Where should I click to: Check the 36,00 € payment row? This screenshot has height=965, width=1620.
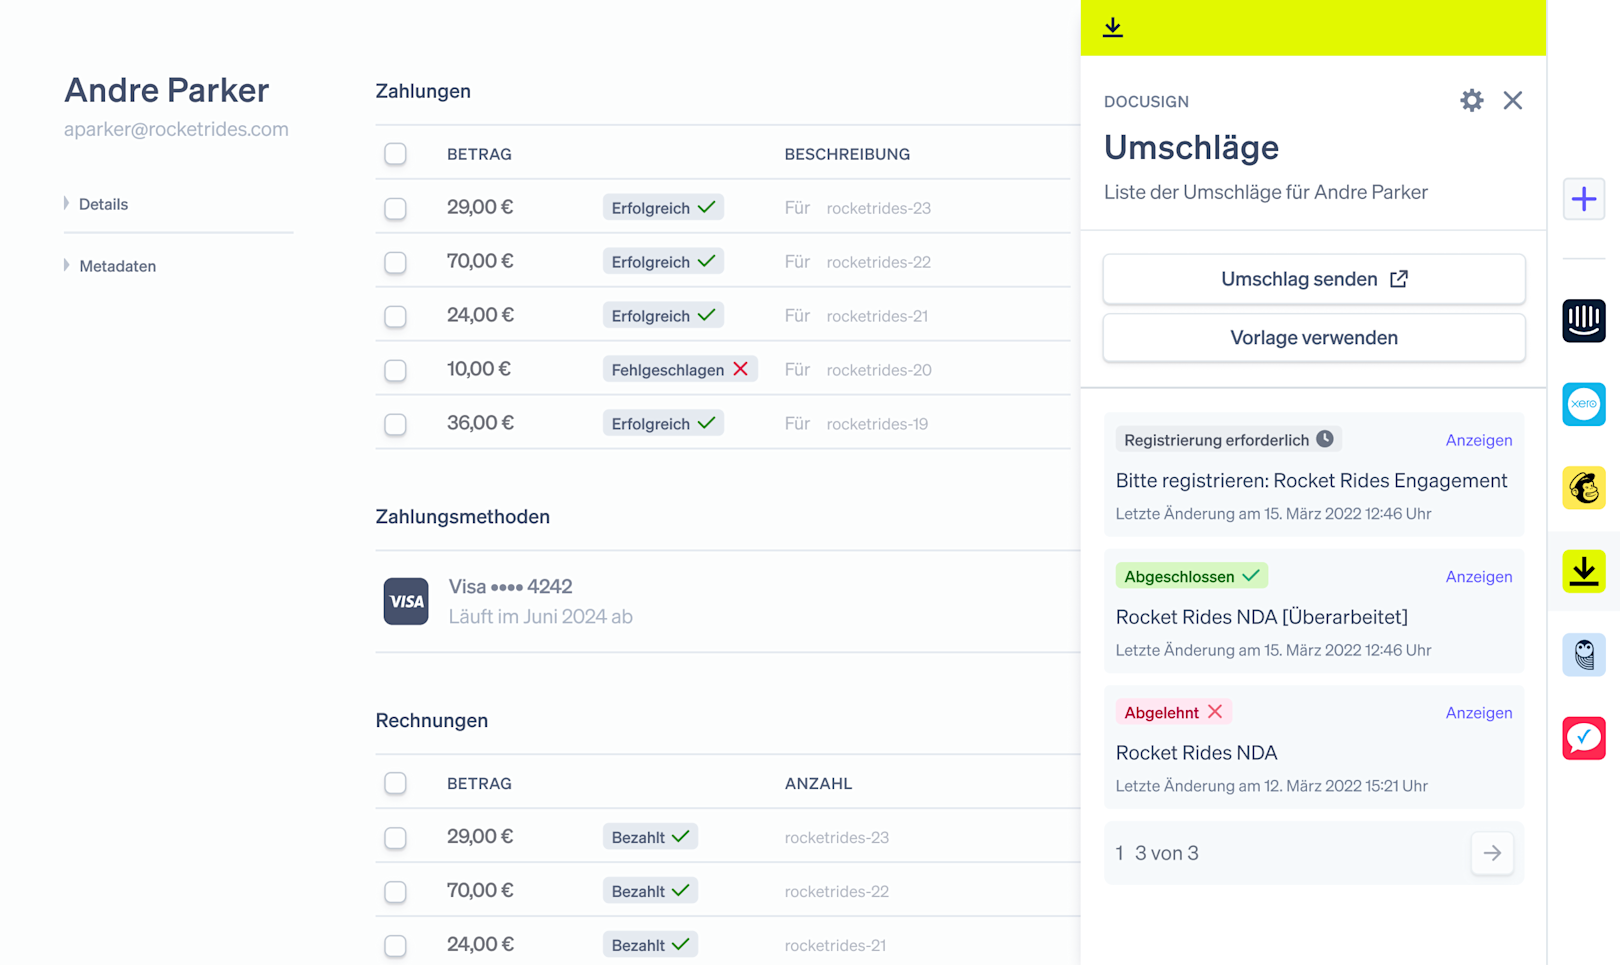pyautogui.click(x=395, y=424)
